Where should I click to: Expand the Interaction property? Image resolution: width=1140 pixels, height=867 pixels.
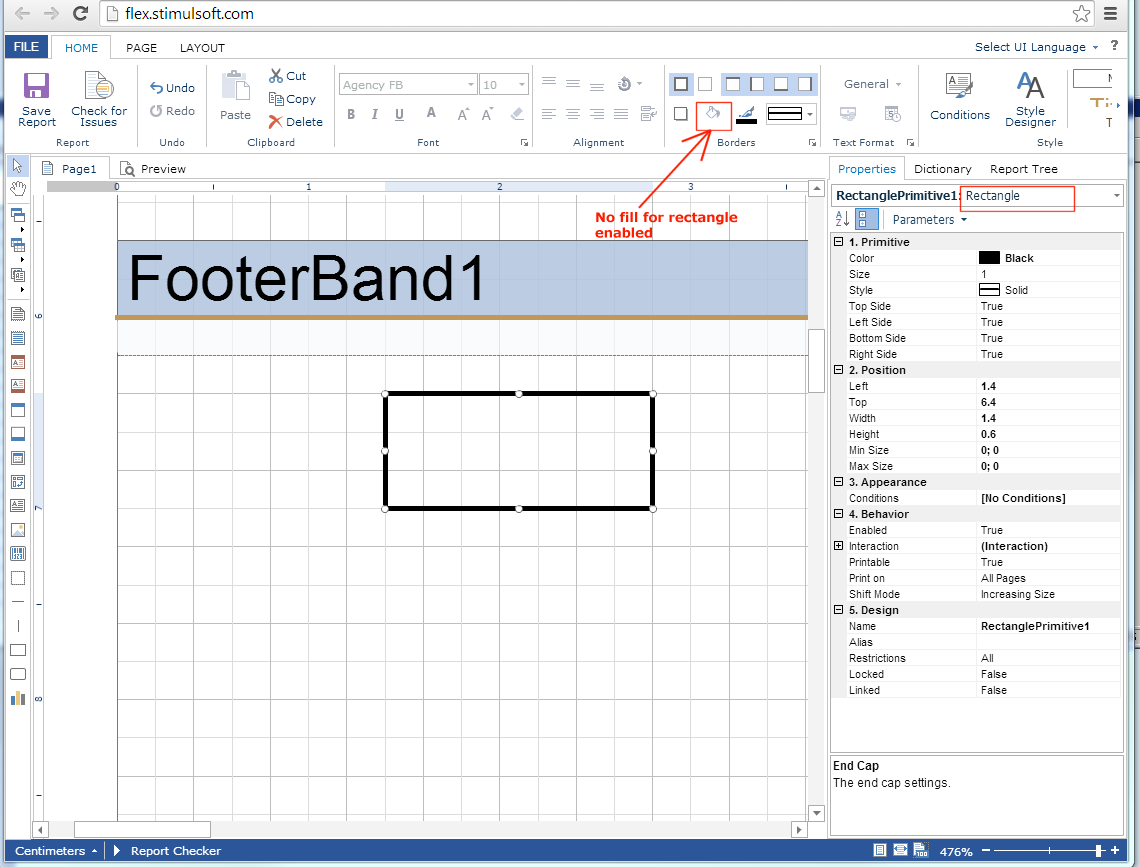coord(838,546)
